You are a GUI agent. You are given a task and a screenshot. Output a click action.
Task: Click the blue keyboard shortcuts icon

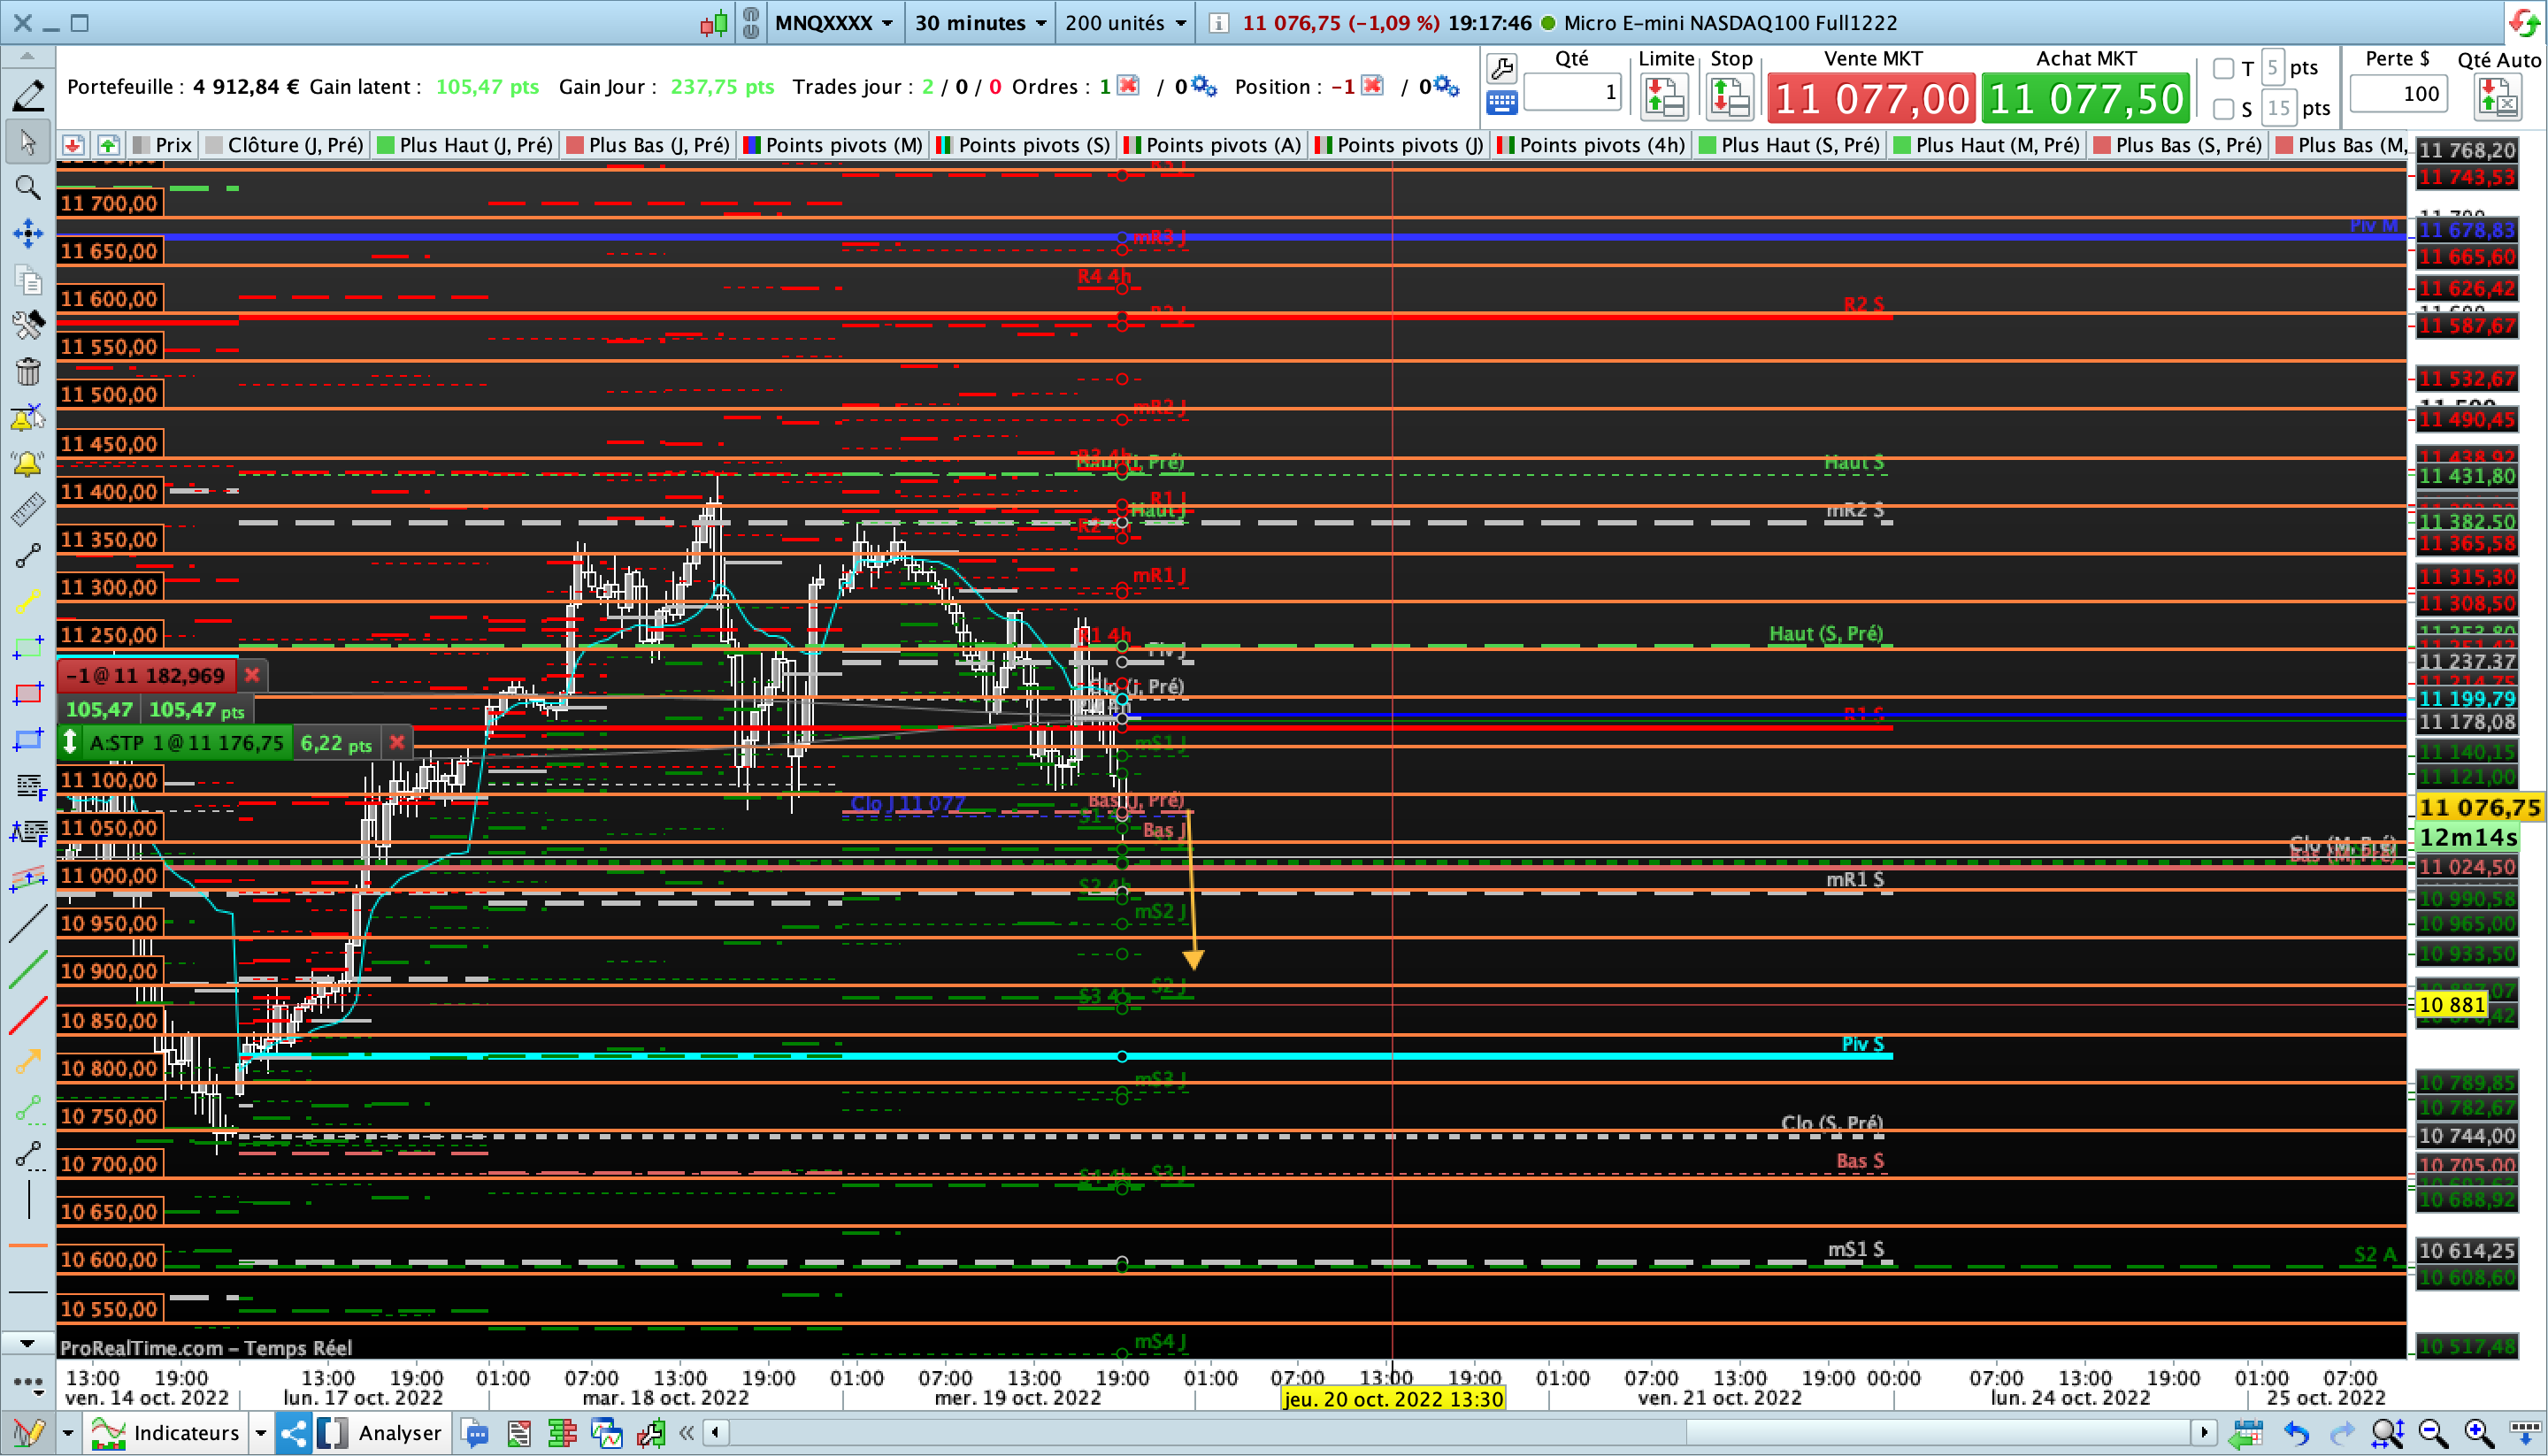(x=1501, y=102)
